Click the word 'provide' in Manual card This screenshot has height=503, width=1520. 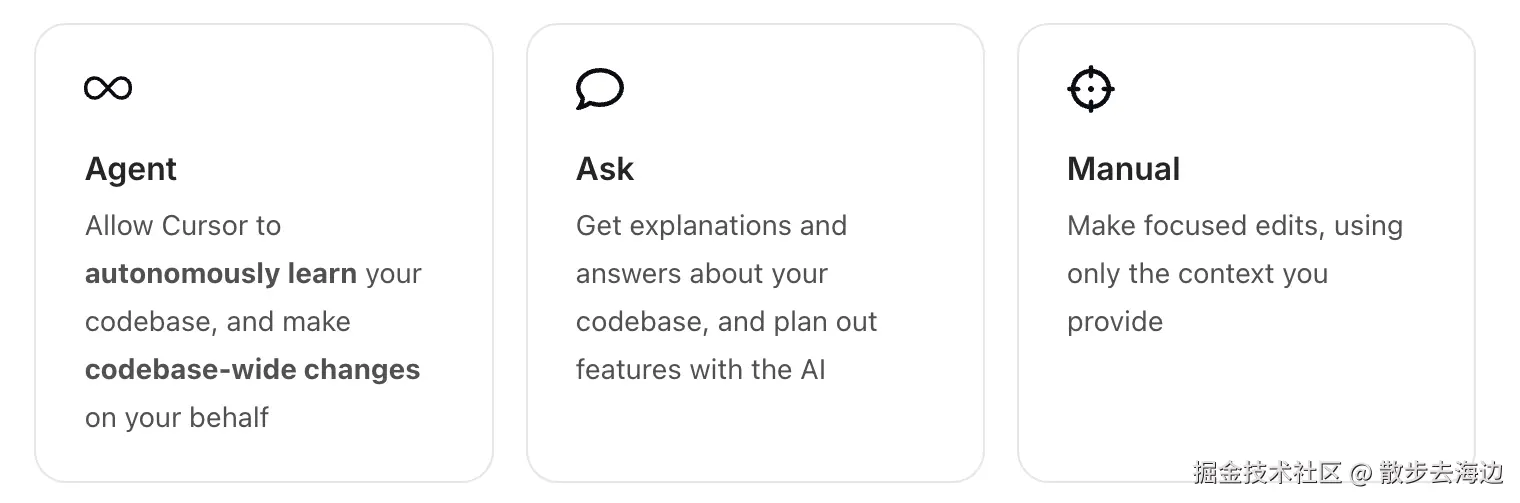[x=1115, y=322]
